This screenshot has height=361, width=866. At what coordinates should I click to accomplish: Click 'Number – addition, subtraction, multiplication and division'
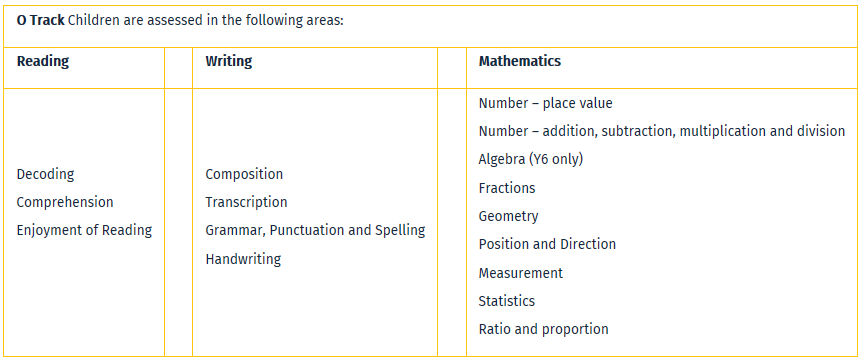[662, 131]
